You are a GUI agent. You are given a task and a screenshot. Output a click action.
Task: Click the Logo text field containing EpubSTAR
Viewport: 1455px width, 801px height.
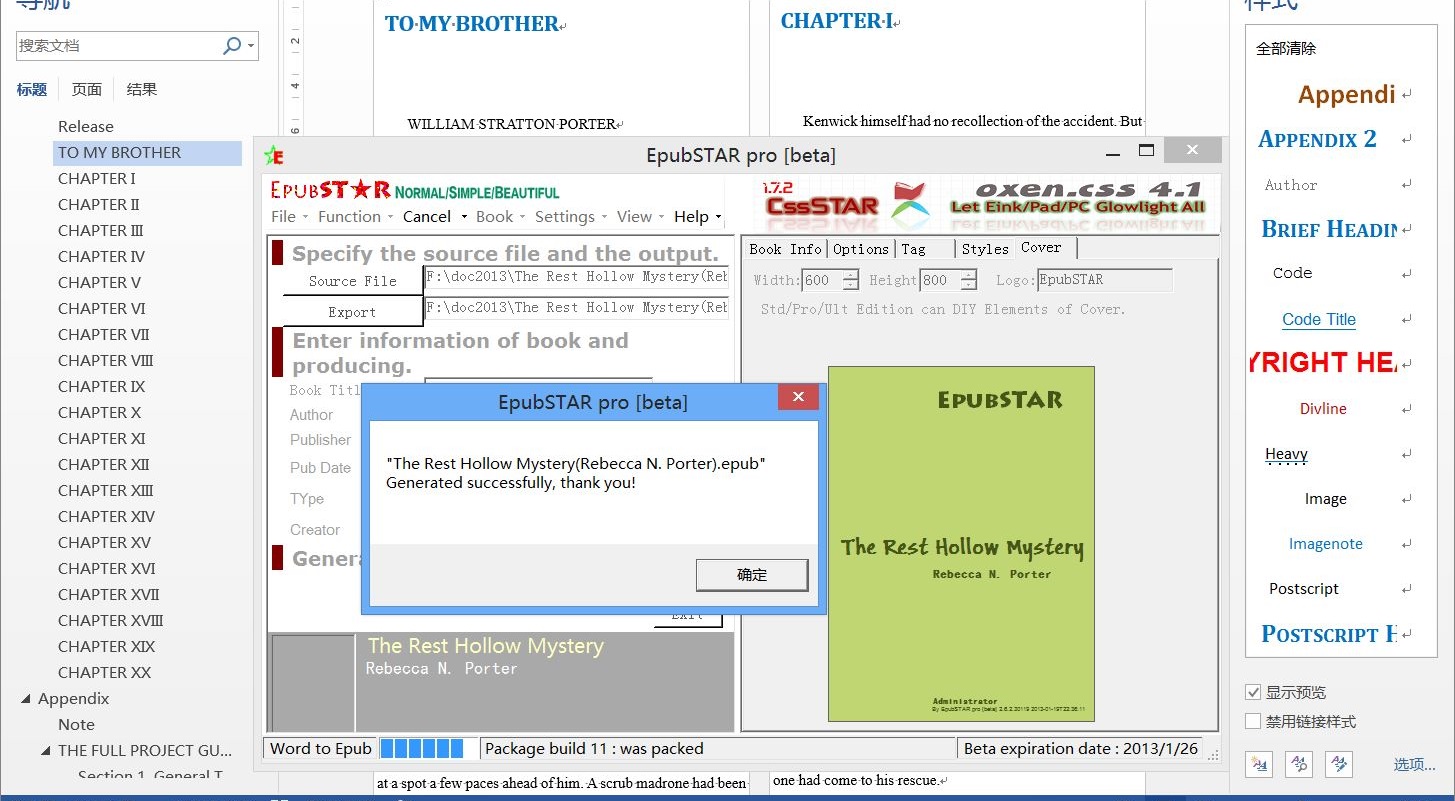pos(1104,280)
